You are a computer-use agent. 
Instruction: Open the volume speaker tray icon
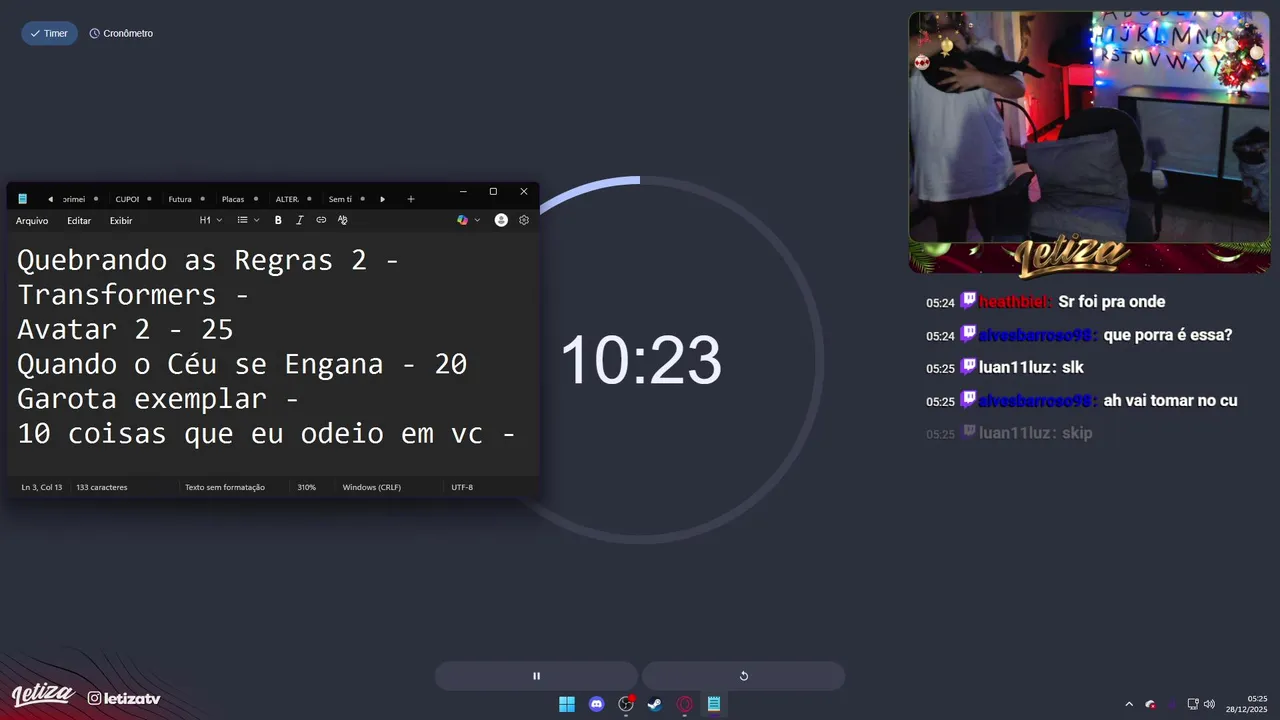click(1209, 704)
